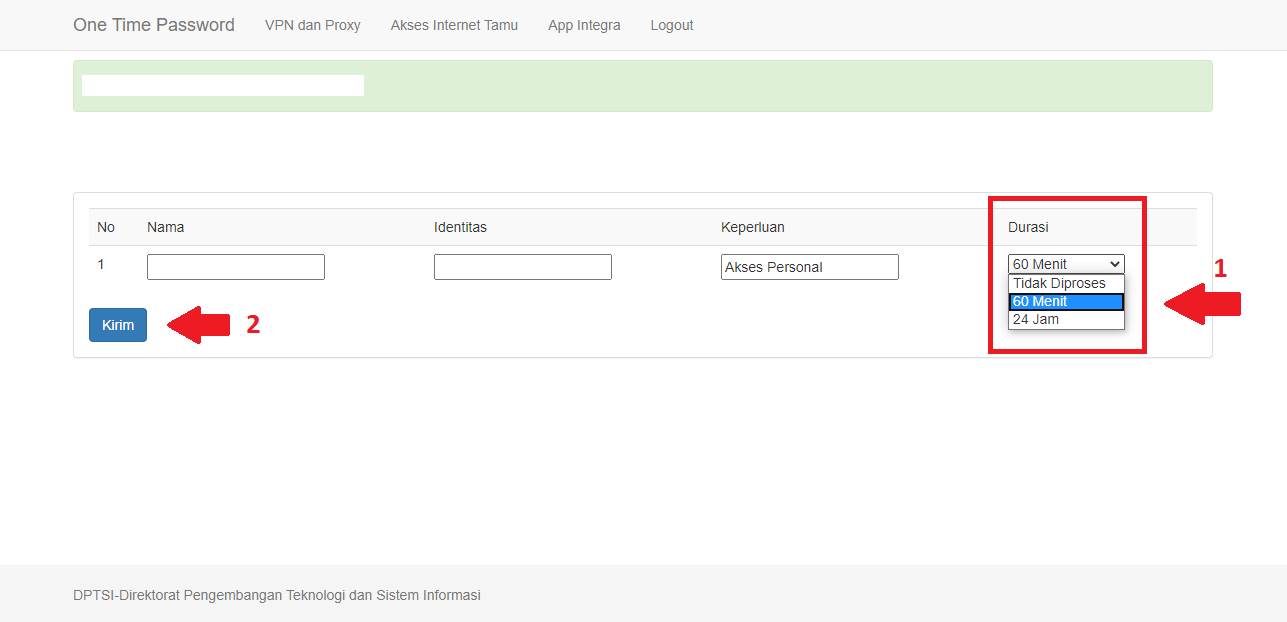Open the One Time Password home link
Image resolution: width=1287 pixels, height=622 pixels.
pyautogui.click(x=153, y=25)
